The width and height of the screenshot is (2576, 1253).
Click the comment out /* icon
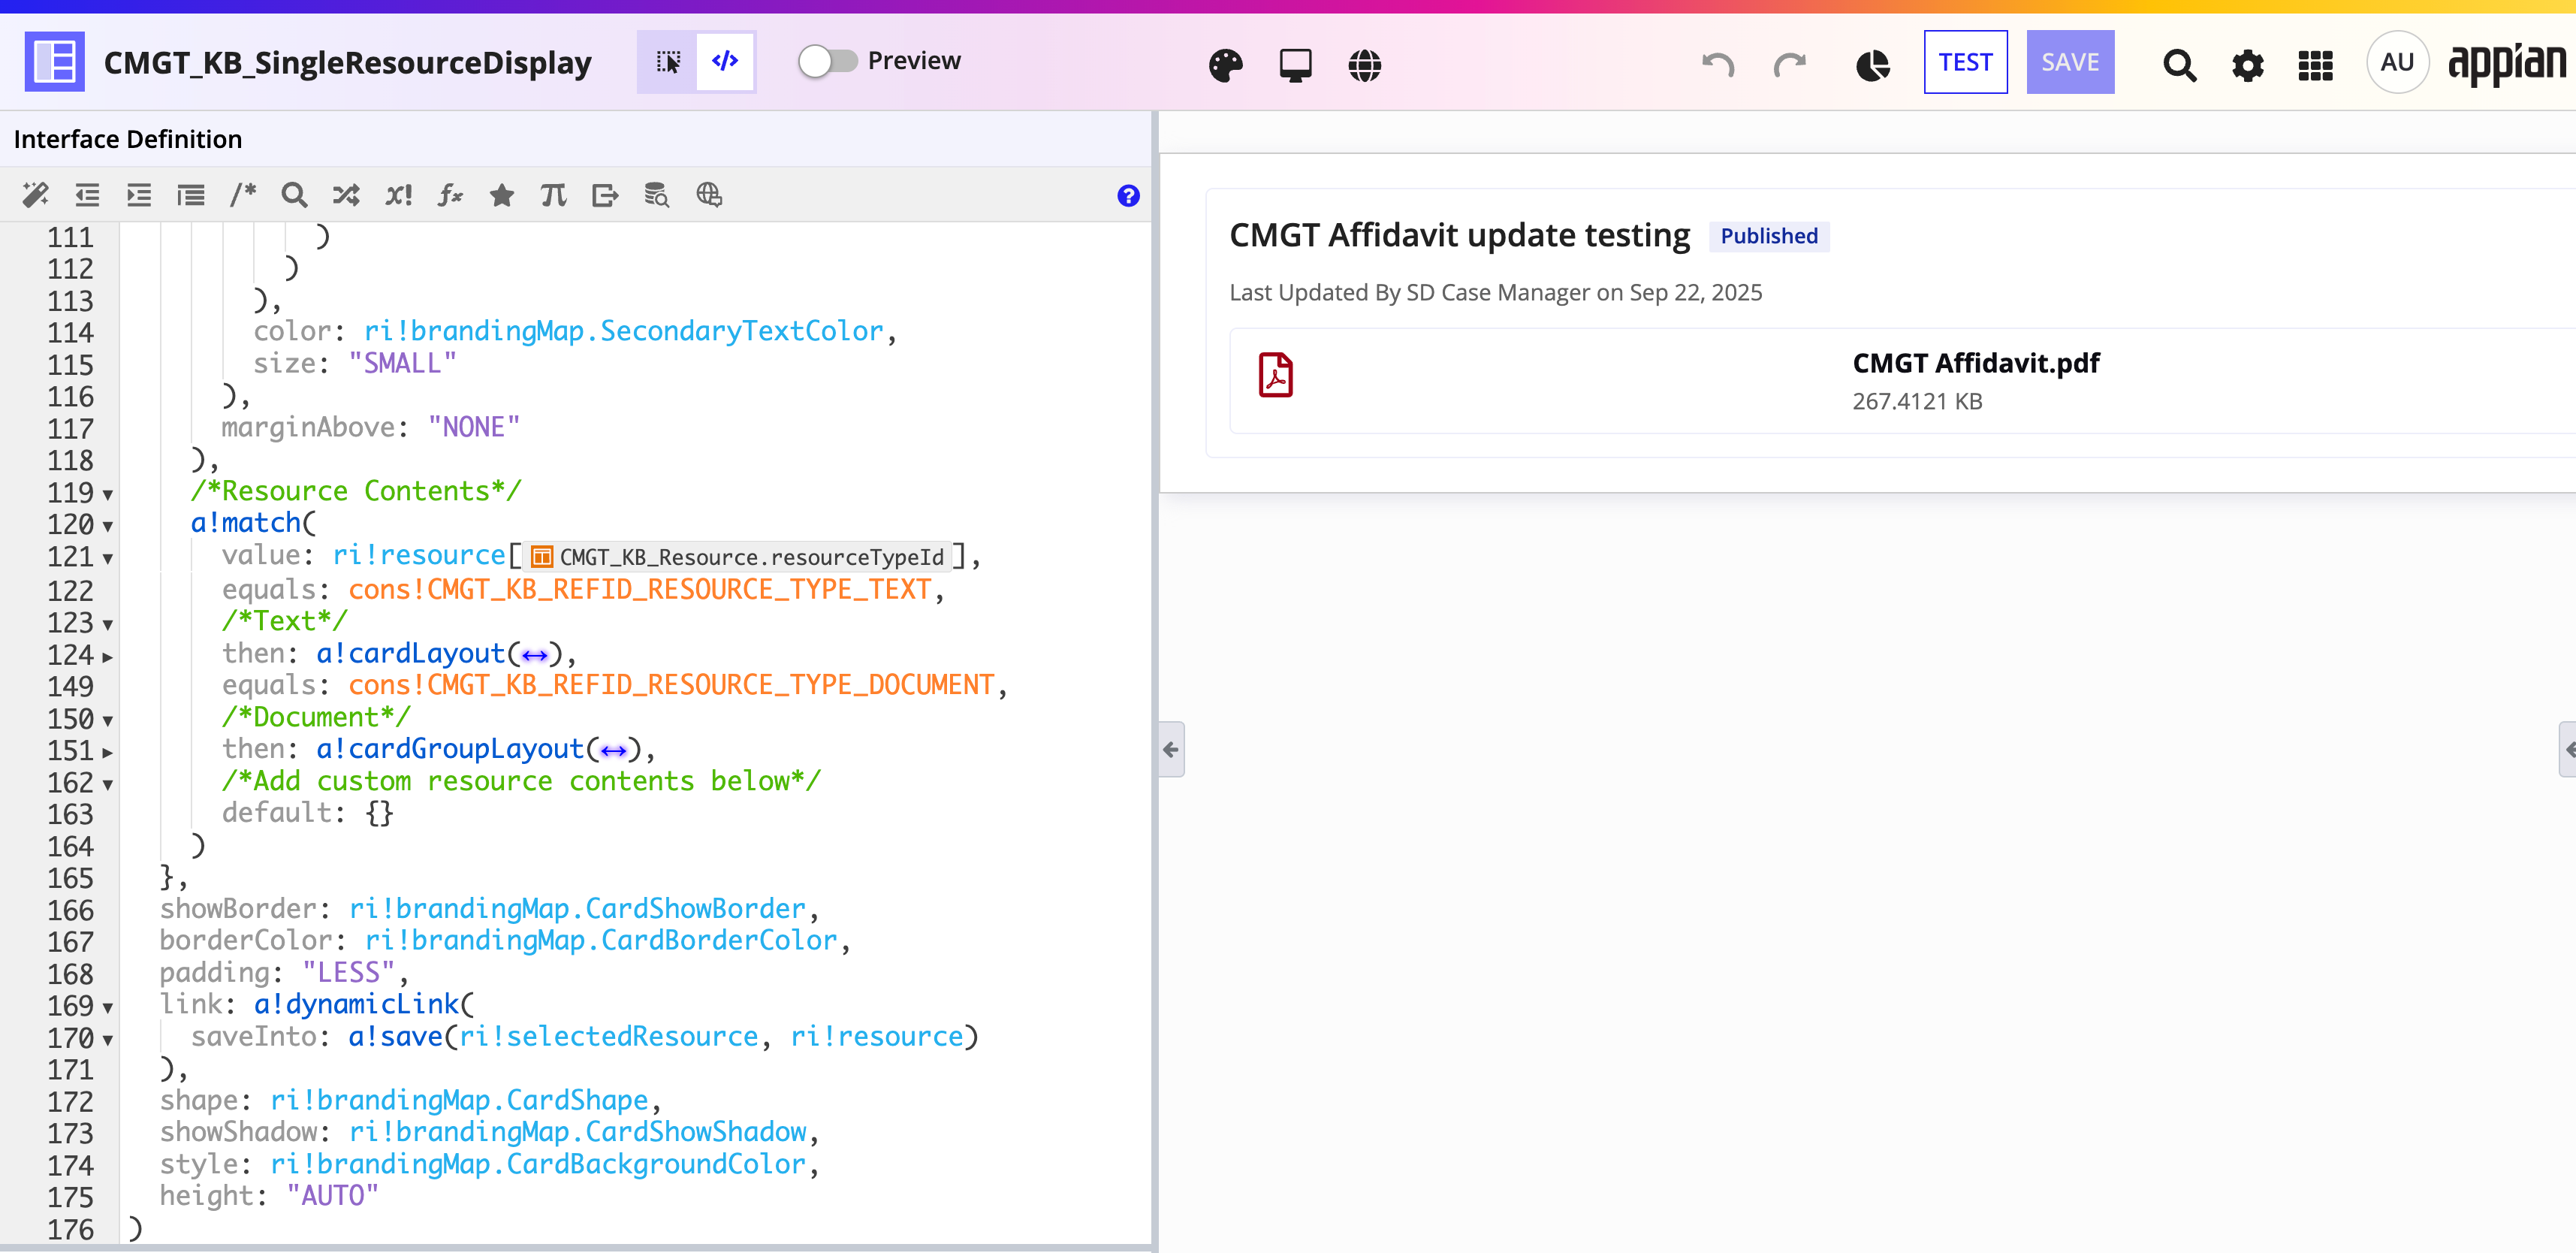pos(243,195)
